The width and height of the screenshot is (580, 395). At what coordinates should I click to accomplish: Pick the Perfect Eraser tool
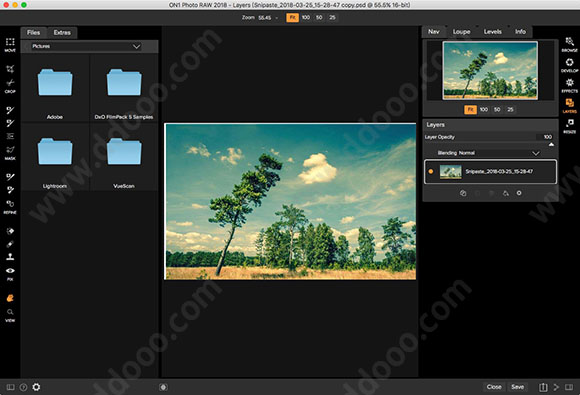(x=10, y=231)
